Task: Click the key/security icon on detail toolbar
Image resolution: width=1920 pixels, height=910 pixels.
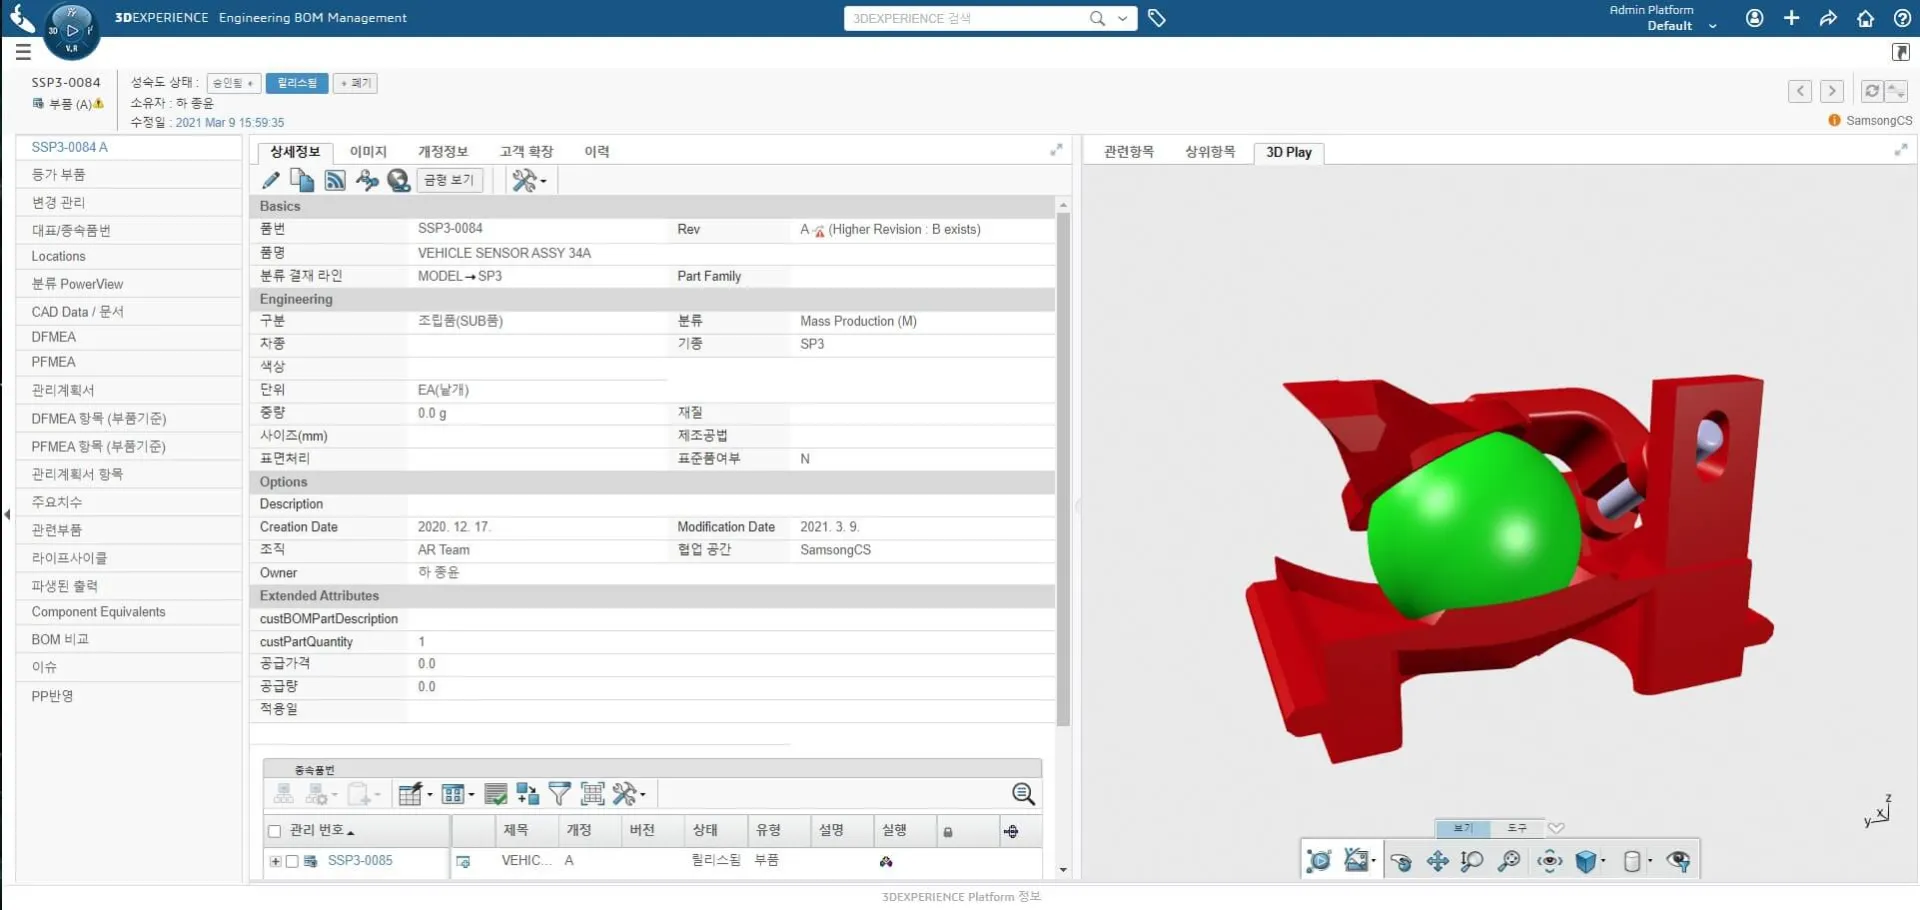Action: (x=367, y=181)
